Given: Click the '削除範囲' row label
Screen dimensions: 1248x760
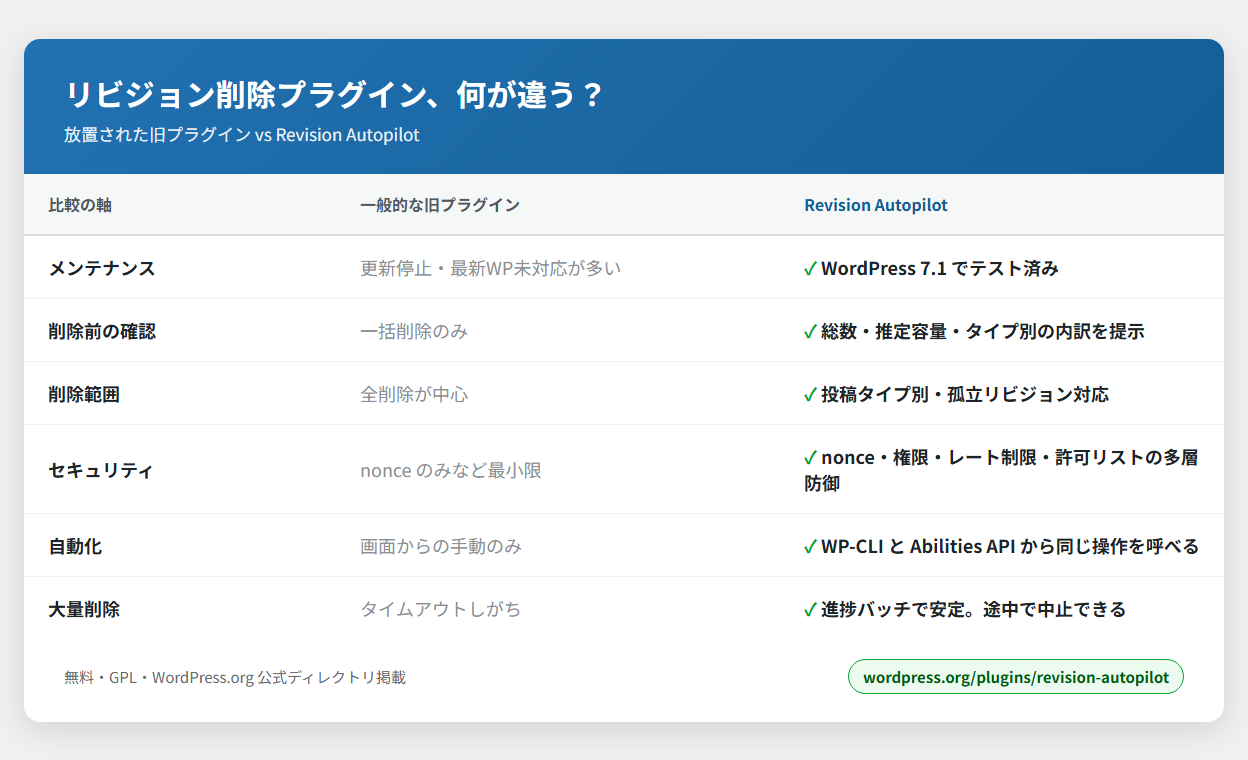Looking at the screenshot, I should click(x=84, y=394).
